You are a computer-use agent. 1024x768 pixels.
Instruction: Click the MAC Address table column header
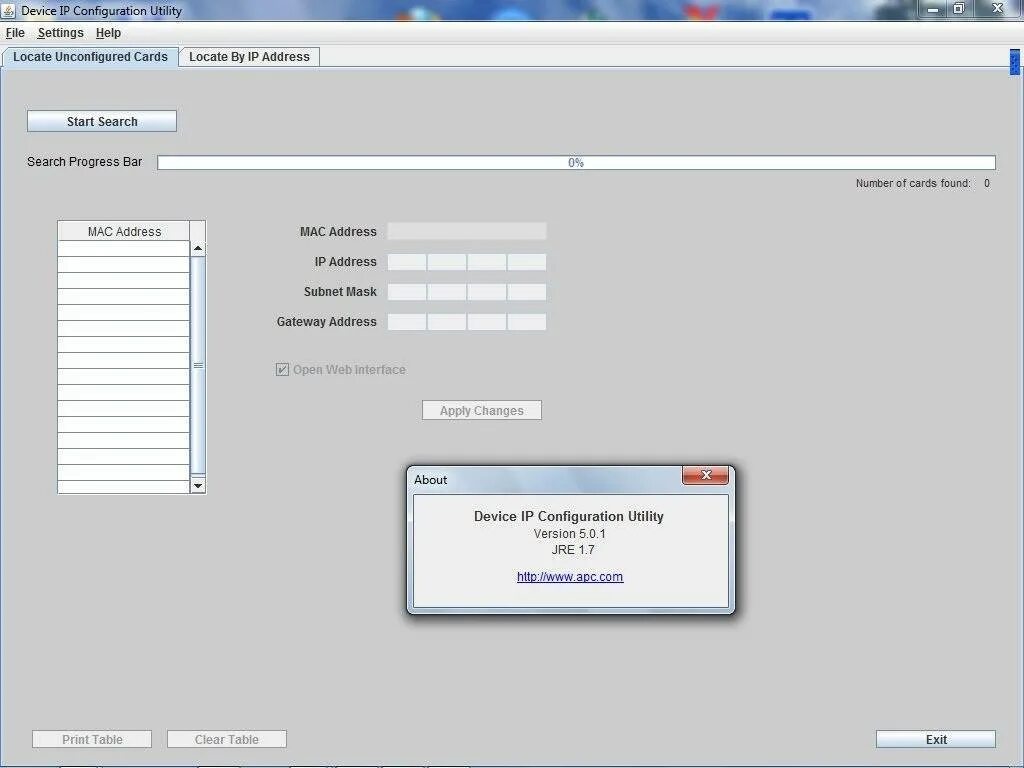pos(124,231)
